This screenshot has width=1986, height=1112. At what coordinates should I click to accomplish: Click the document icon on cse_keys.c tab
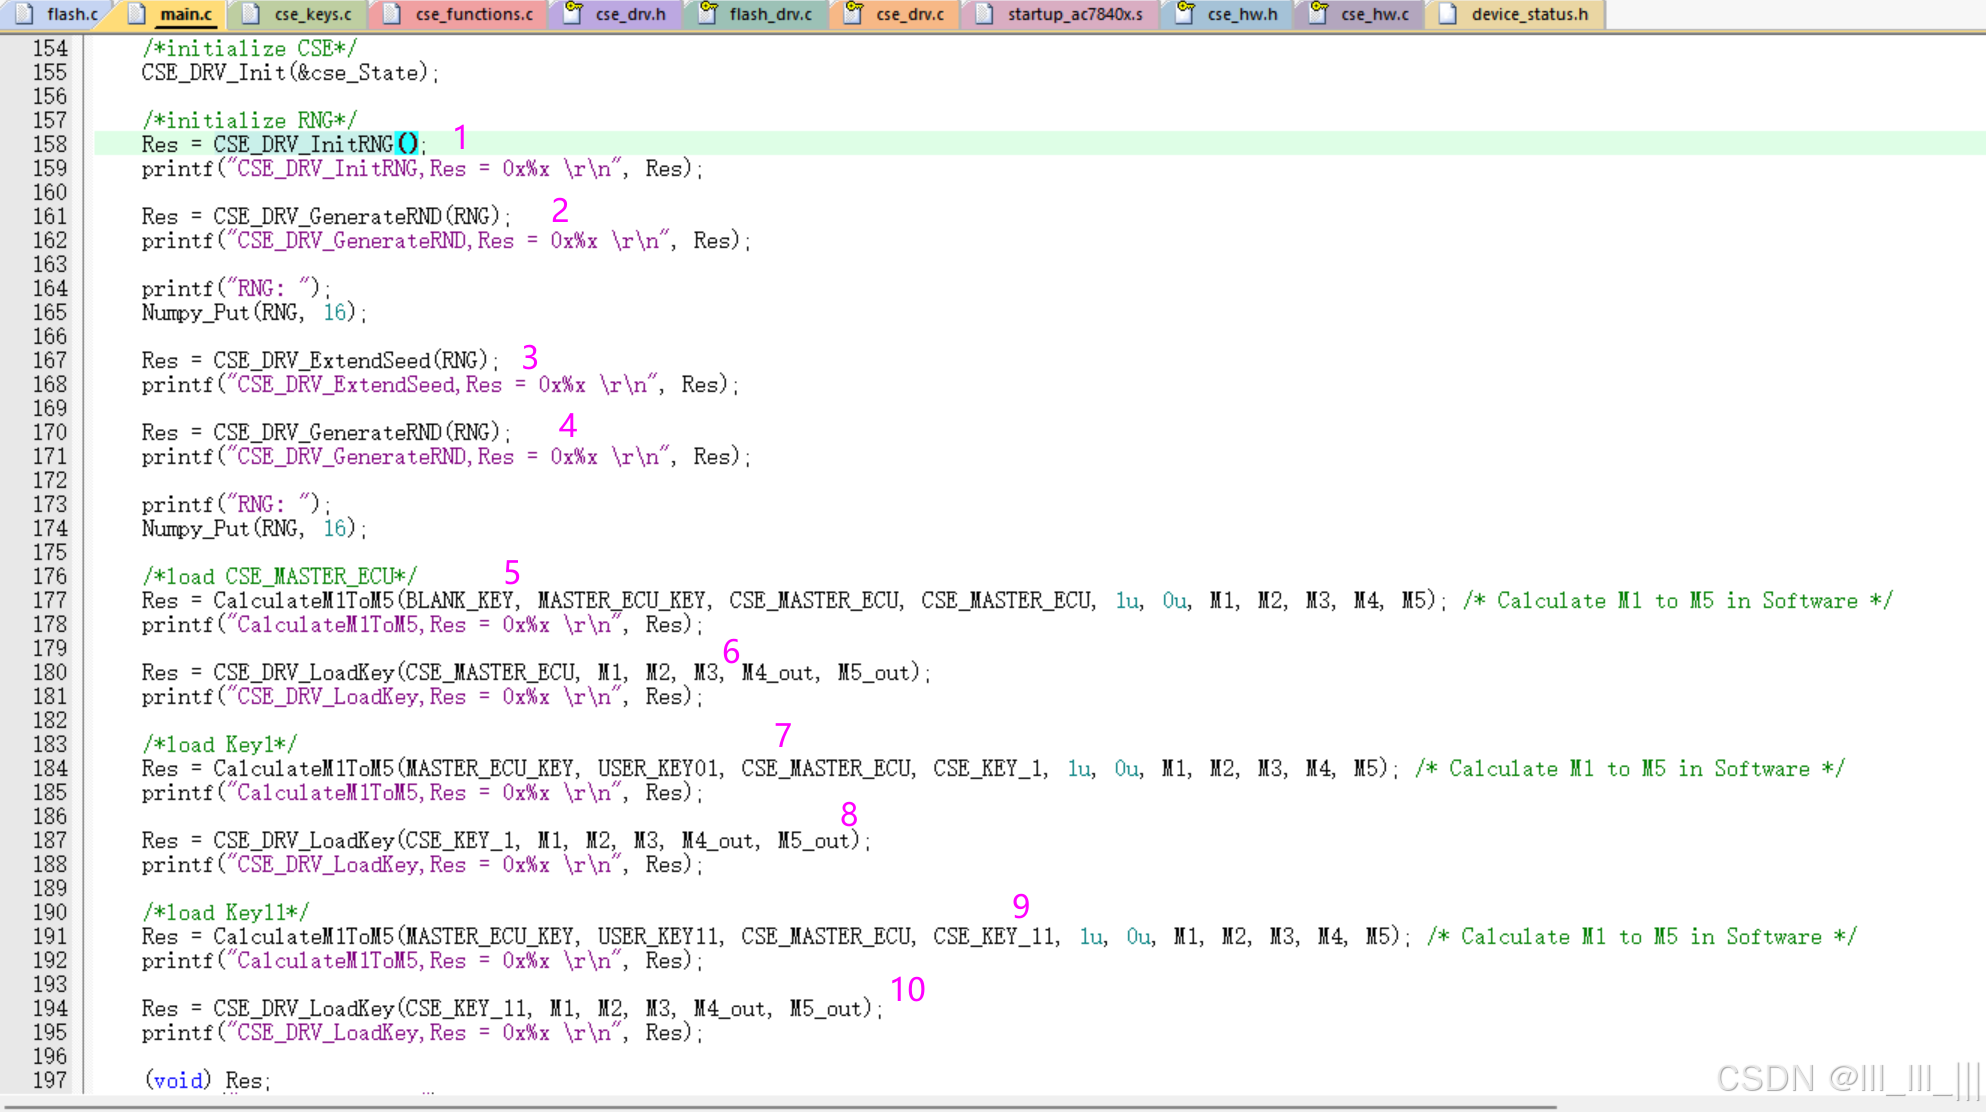point(252,14)
